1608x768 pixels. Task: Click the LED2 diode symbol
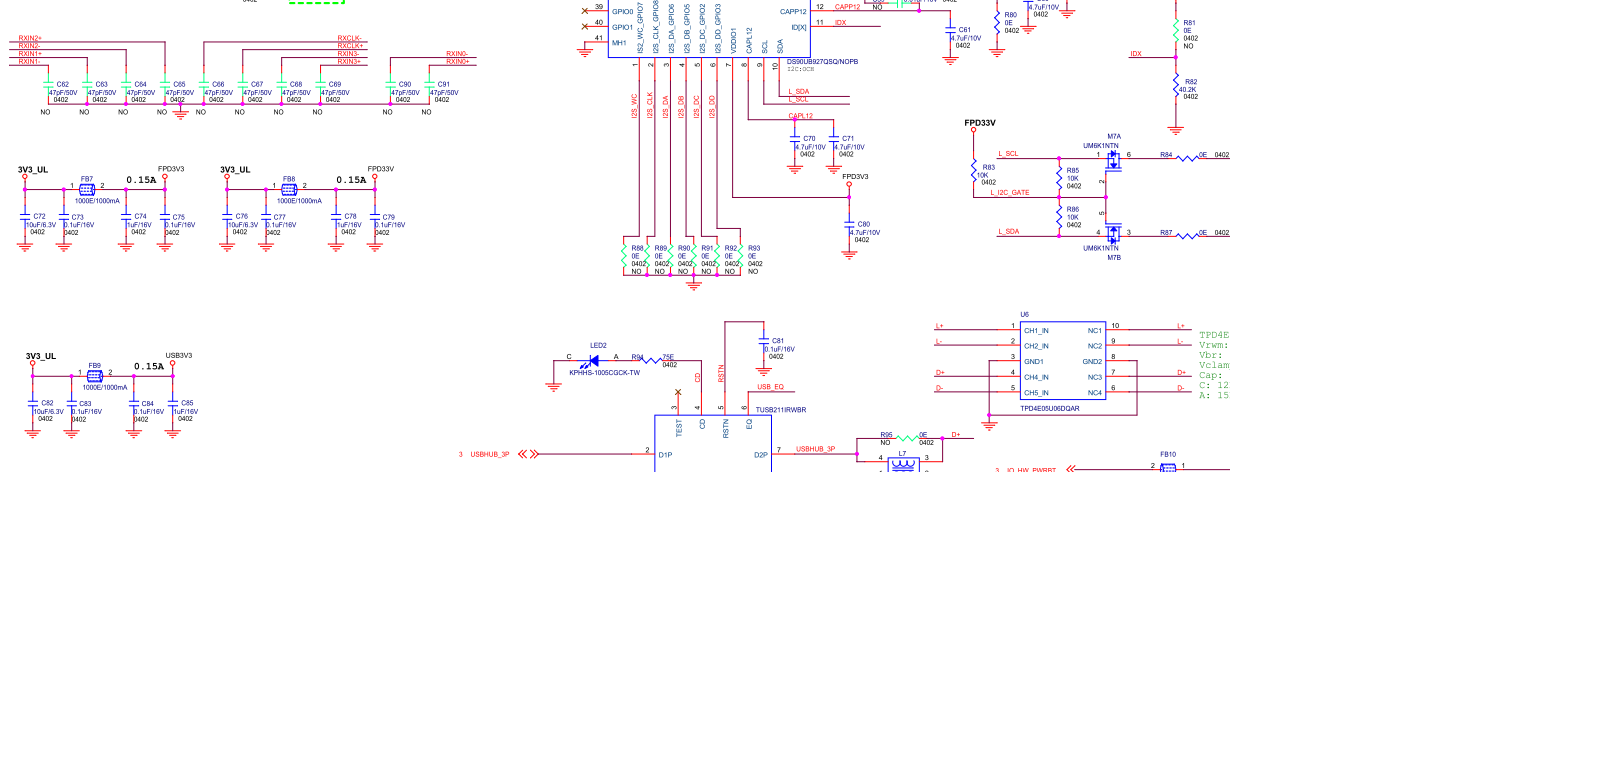593,360
